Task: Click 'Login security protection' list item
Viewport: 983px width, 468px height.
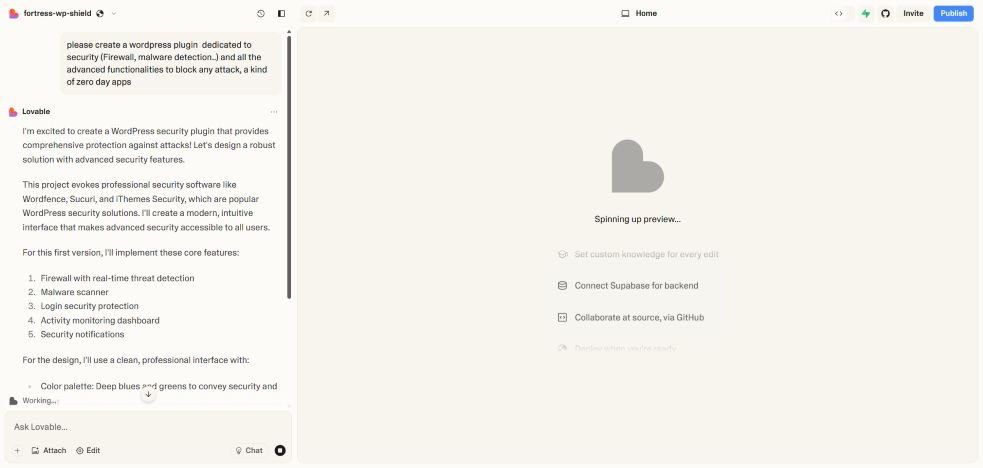Action: click(x=90, y=306)
